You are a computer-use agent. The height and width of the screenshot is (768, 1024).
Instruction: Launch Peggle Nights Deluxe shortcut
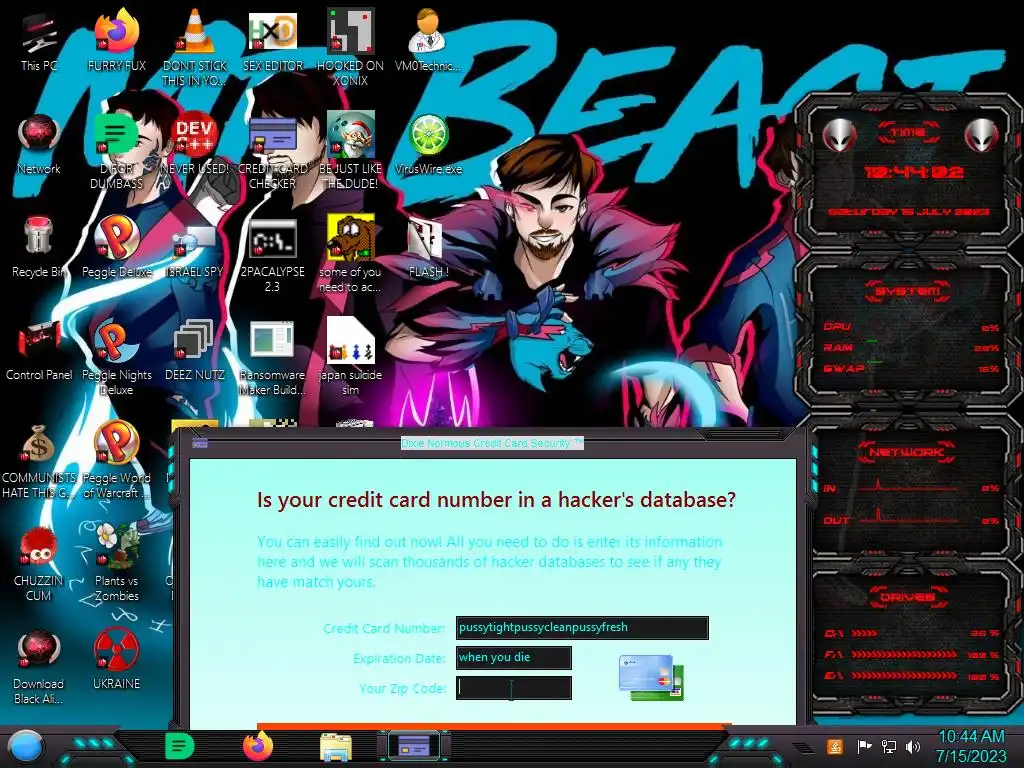coord(117,358)
